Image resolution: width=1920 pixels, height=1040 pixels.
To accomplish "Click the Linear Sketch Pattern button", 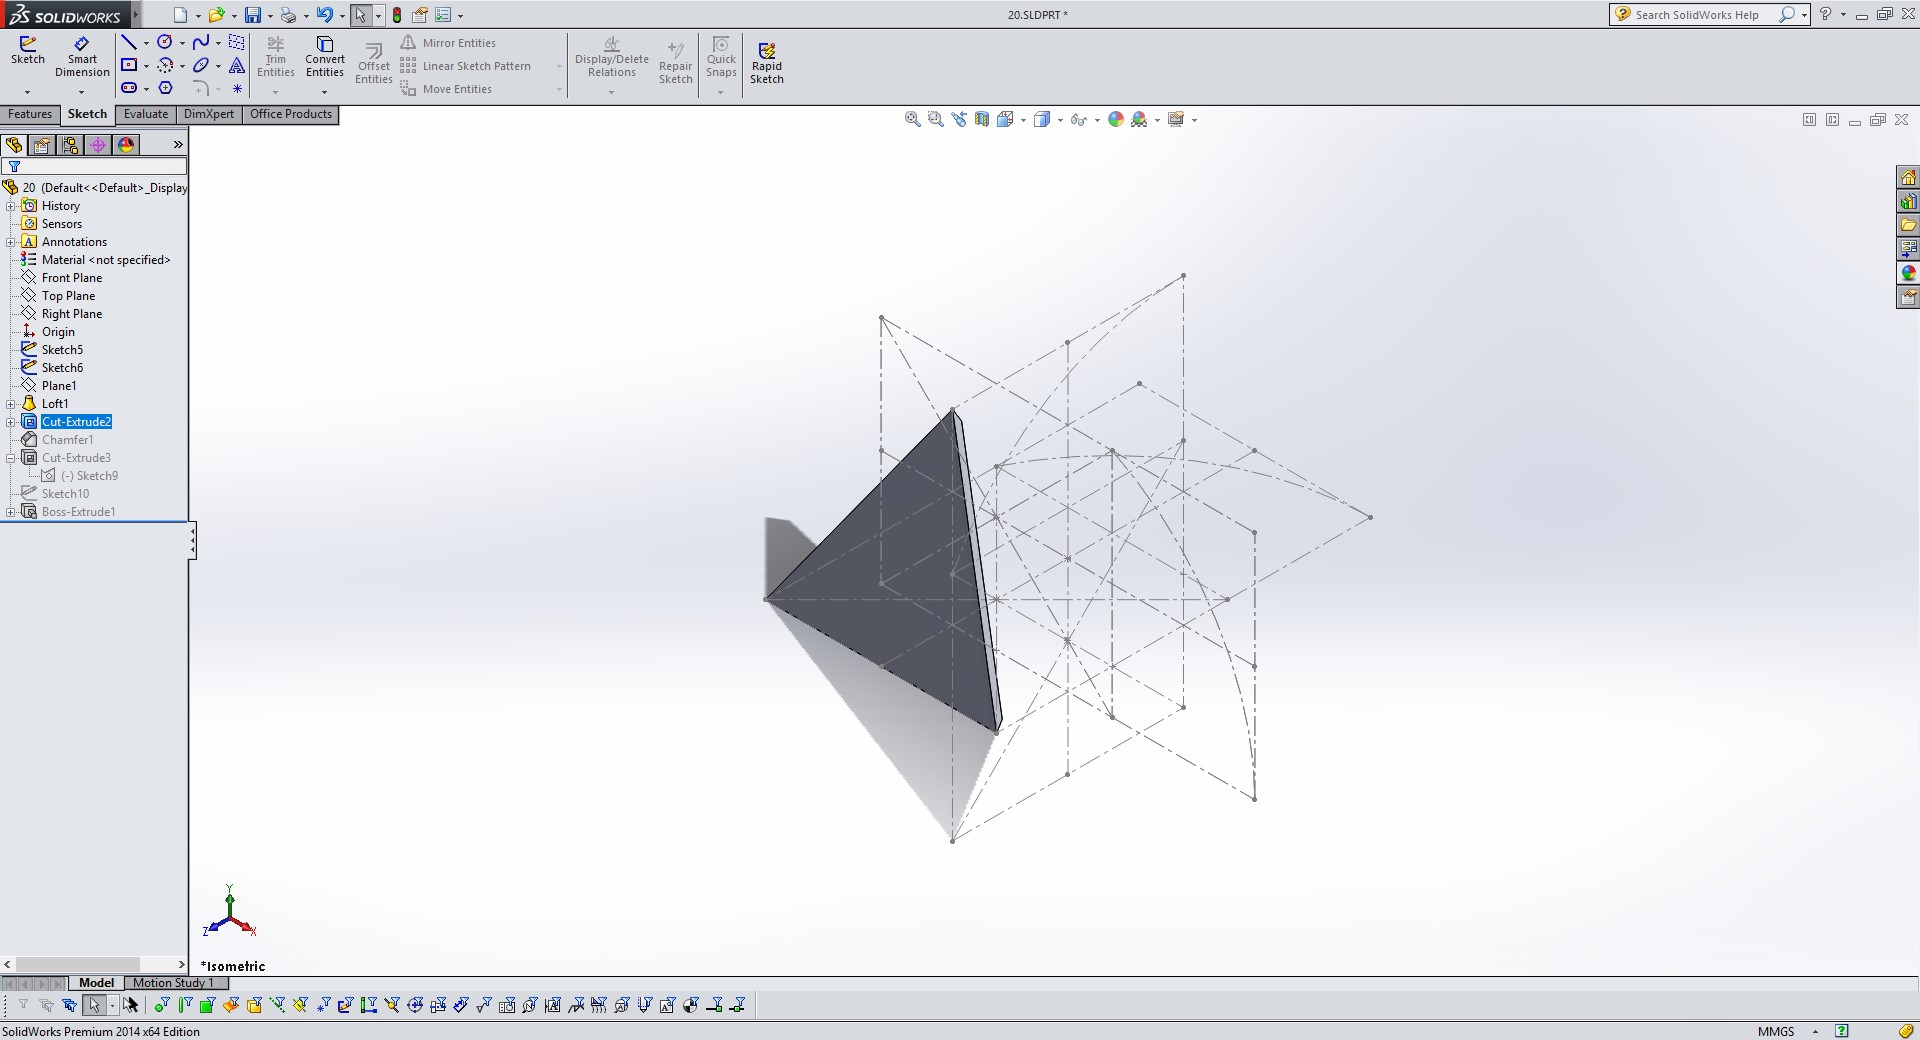I will coord(466,66).
